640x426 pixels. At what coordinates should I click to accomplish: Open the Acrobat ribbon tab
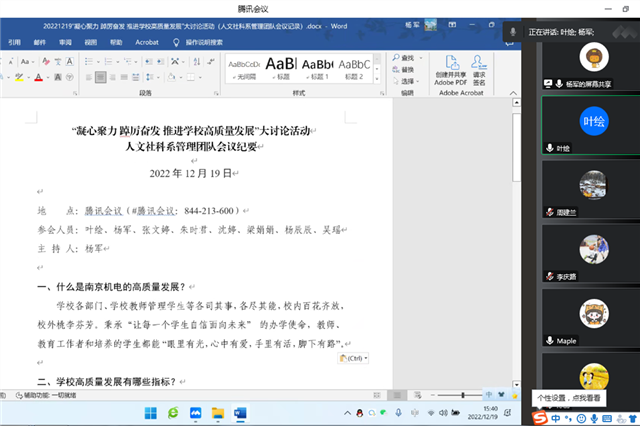pos(147,43)
